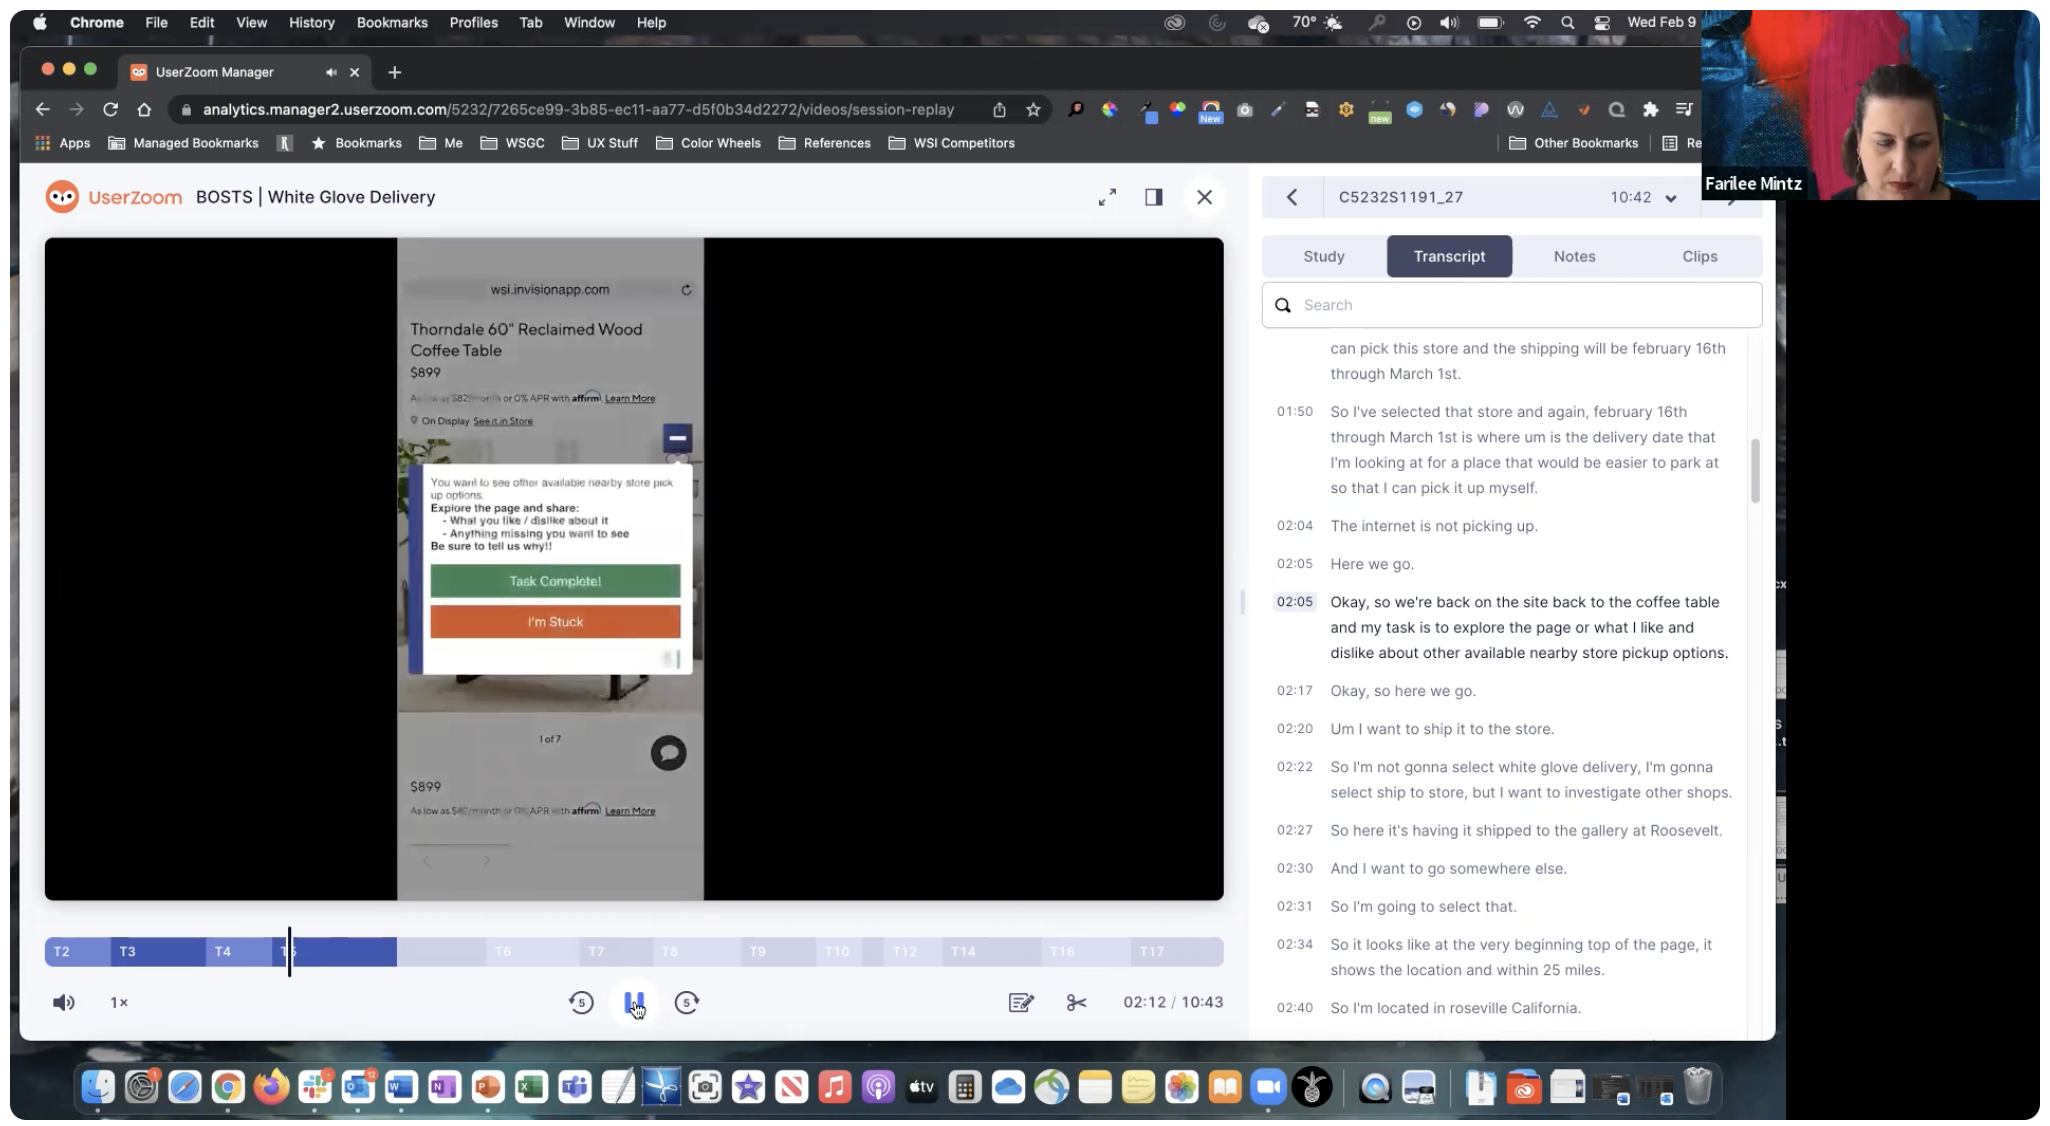Select the Study tab
The height and width of the screenshot is (1126, 2050).
coord(1323,256)
